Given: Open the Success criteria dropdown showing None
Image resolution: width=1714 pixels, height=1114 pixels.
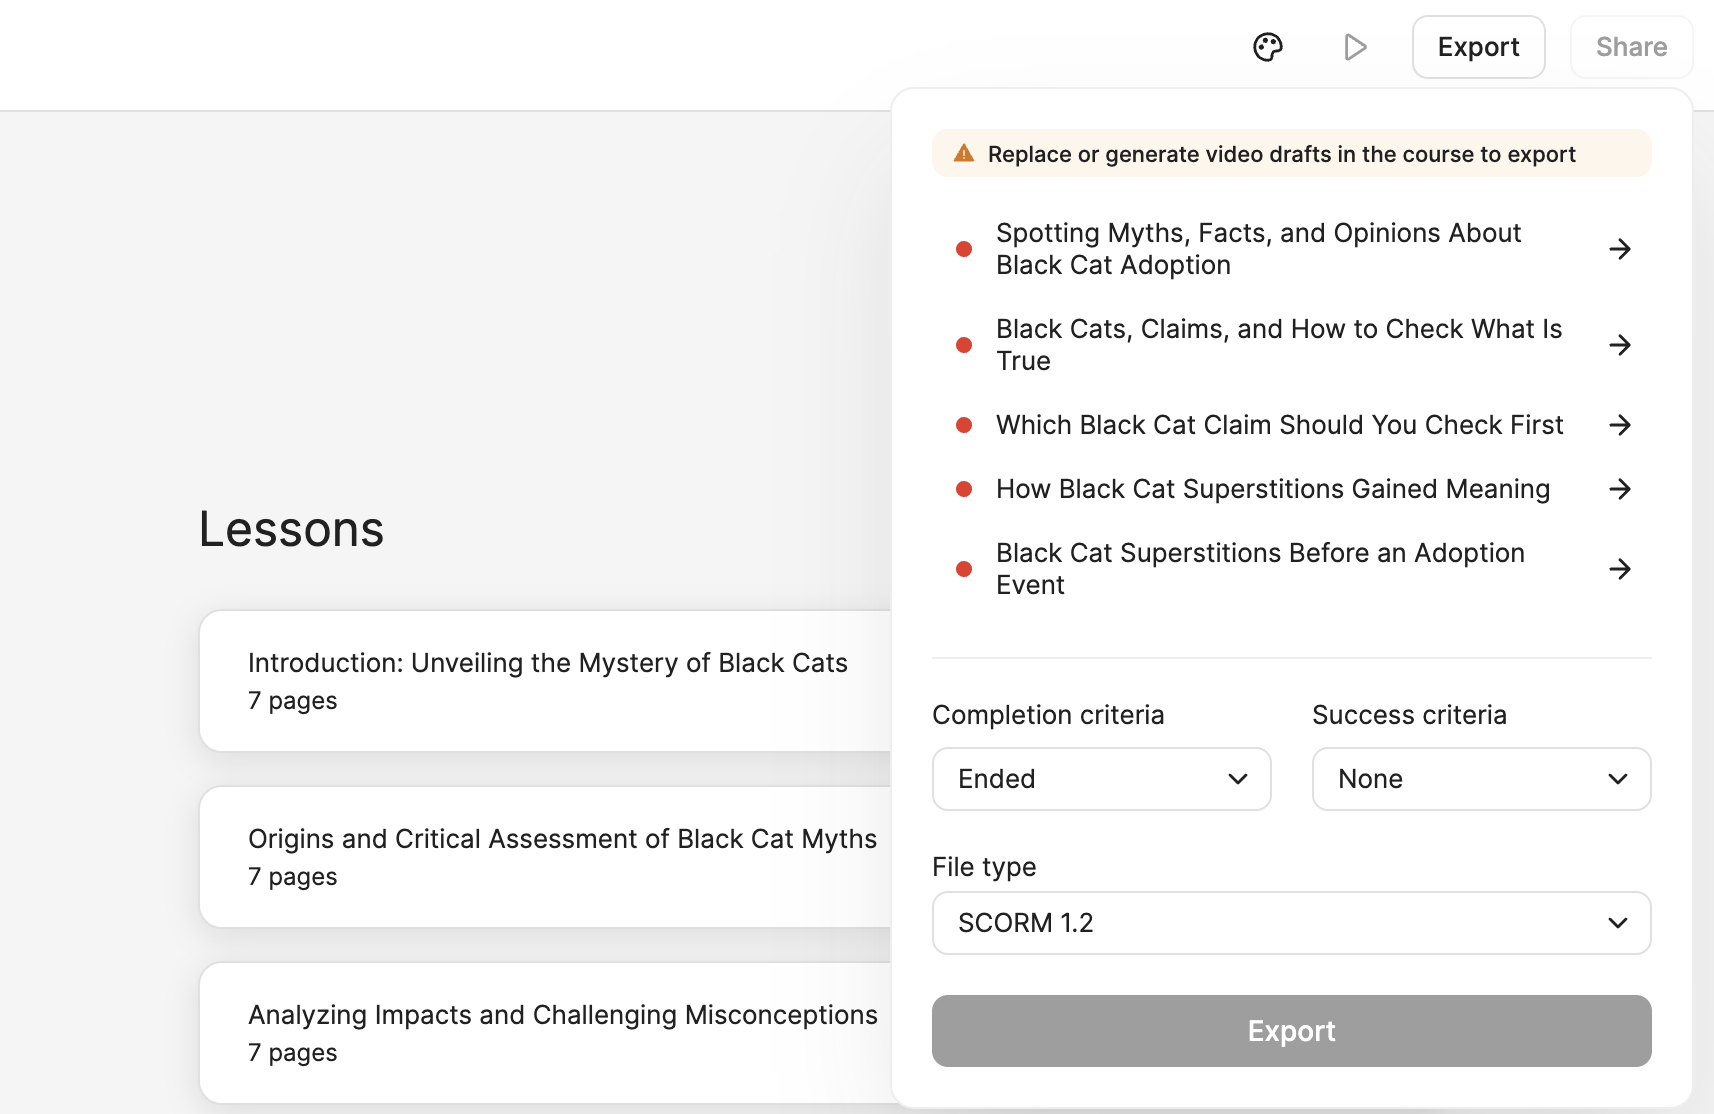Looking at the screenshot, I should tap(1481, 779).
